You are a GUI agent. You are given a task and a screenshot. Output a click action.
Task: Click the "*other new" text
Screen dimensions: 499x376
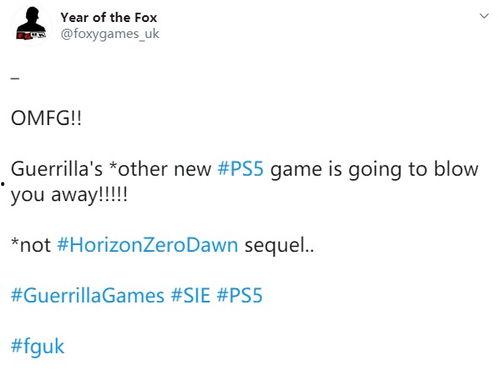tap(160, 169)
